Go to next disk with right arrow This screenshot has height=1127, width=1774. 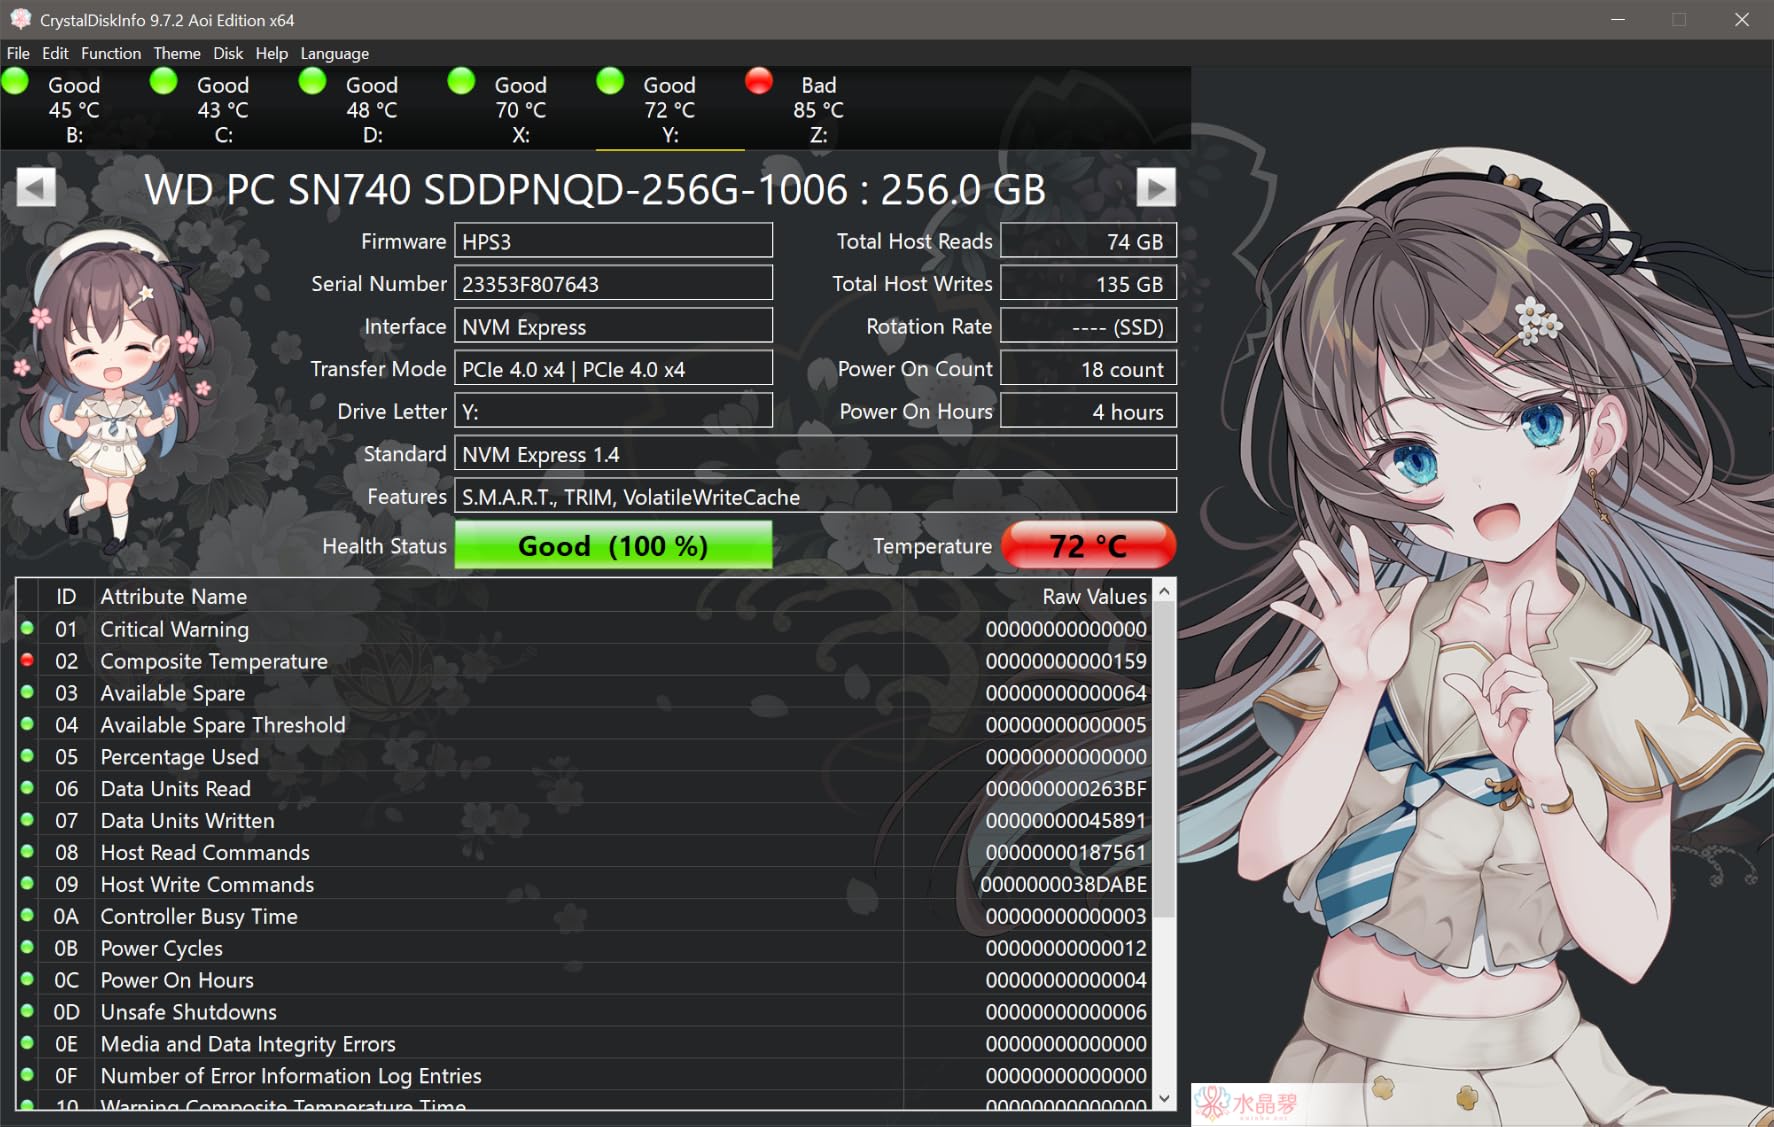click(1156, 187)
